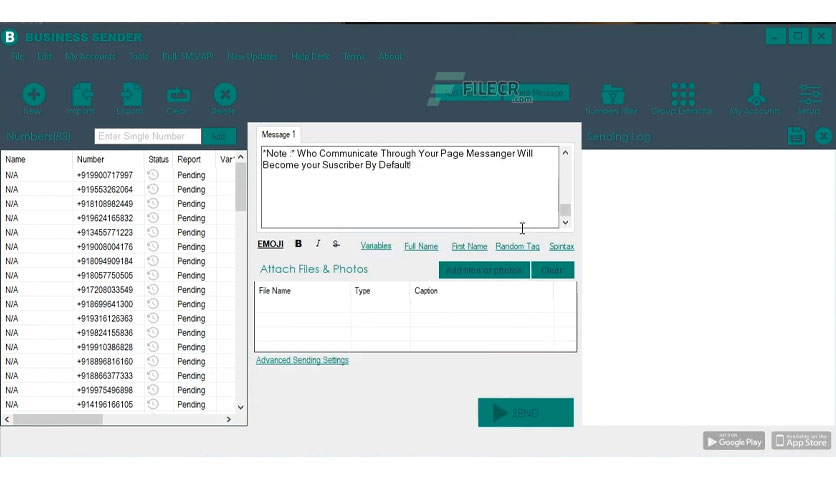This screenshot has height=484, width=836.
Task: Select the Message 1 tab
Action: coord(278,134)
